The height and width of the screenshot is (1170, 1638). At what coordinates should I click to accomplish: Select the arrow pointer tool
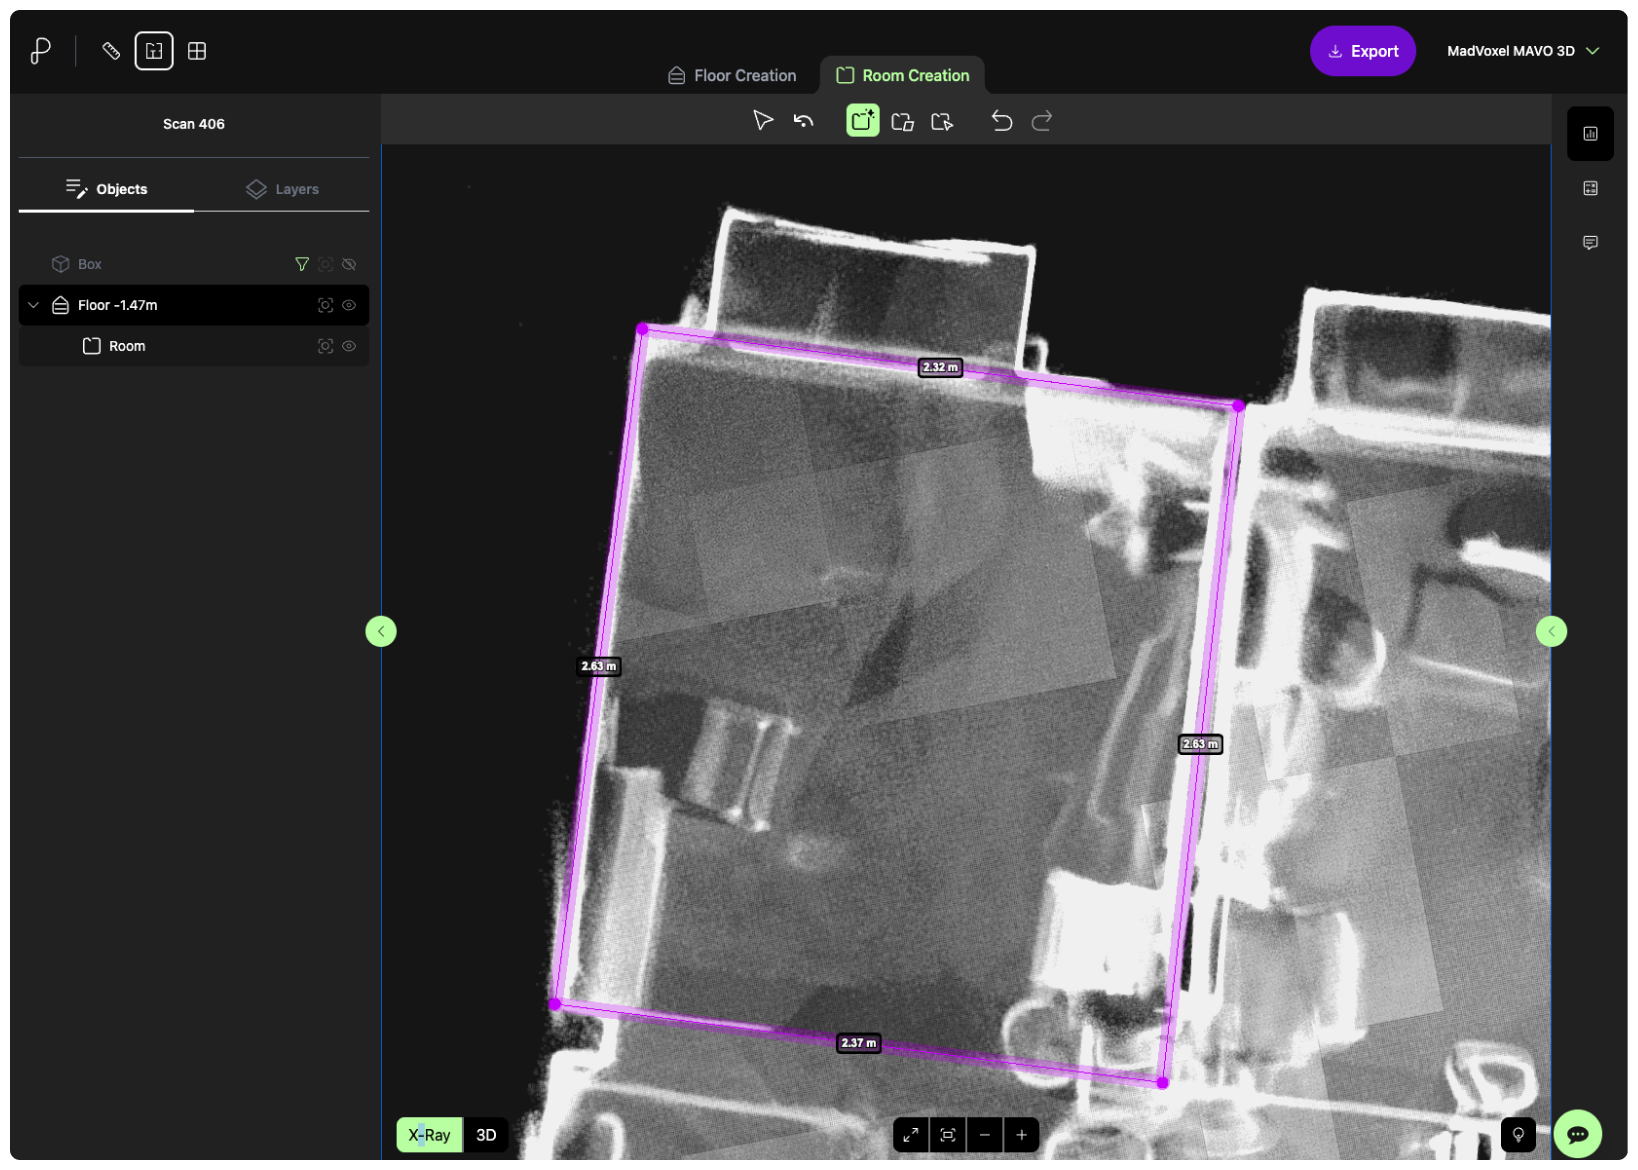click(763, 121)
